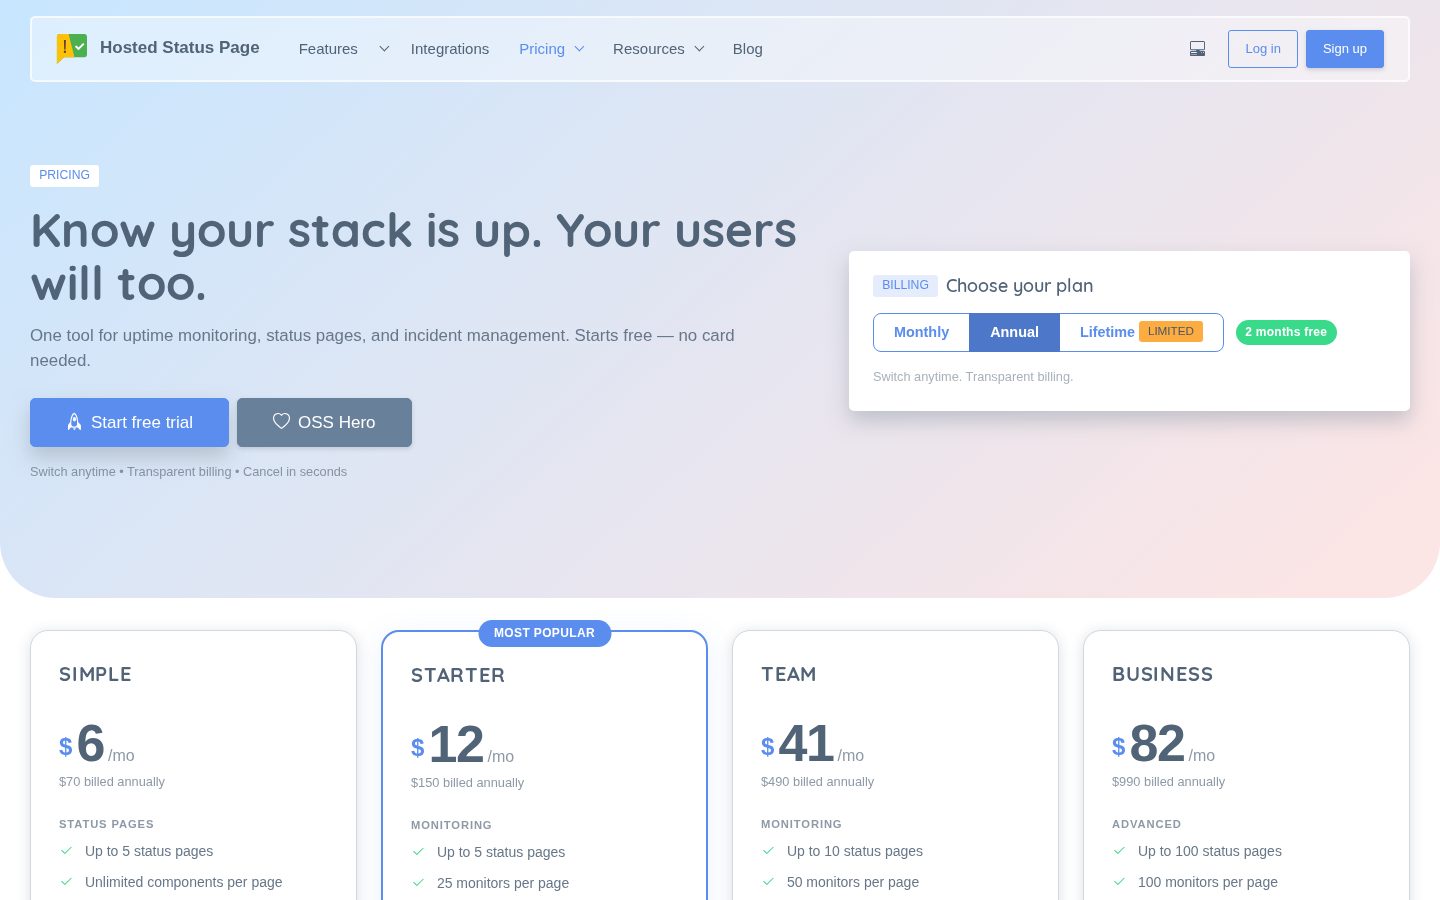Click checkmark beside Up to 10 status pages
The height and width of the screenshot is (900, 1440).
click(x=768, y=851)
